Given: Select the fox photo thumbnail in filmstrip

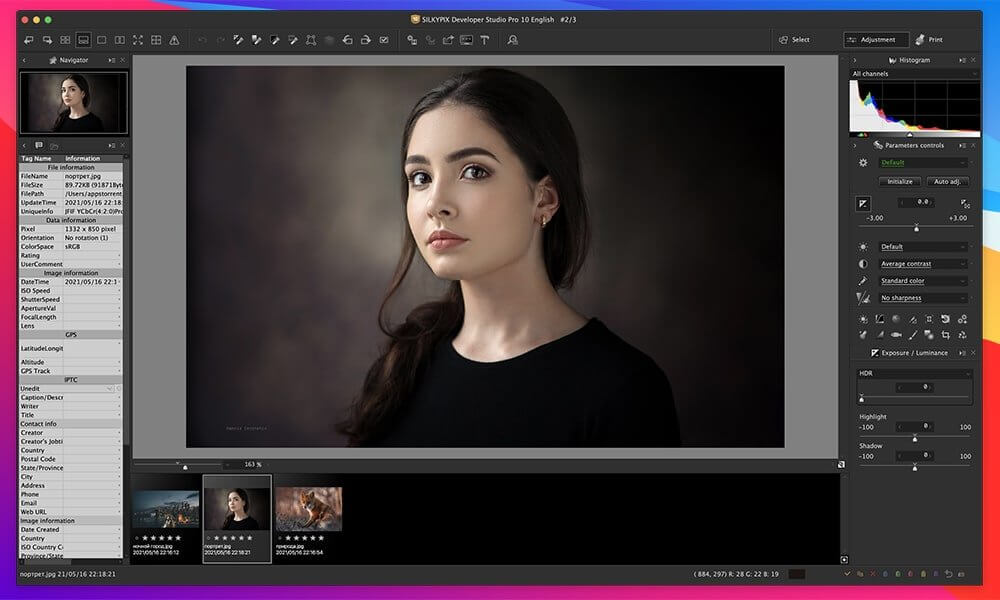Looking at the screenshot, I should pos(308,510).
